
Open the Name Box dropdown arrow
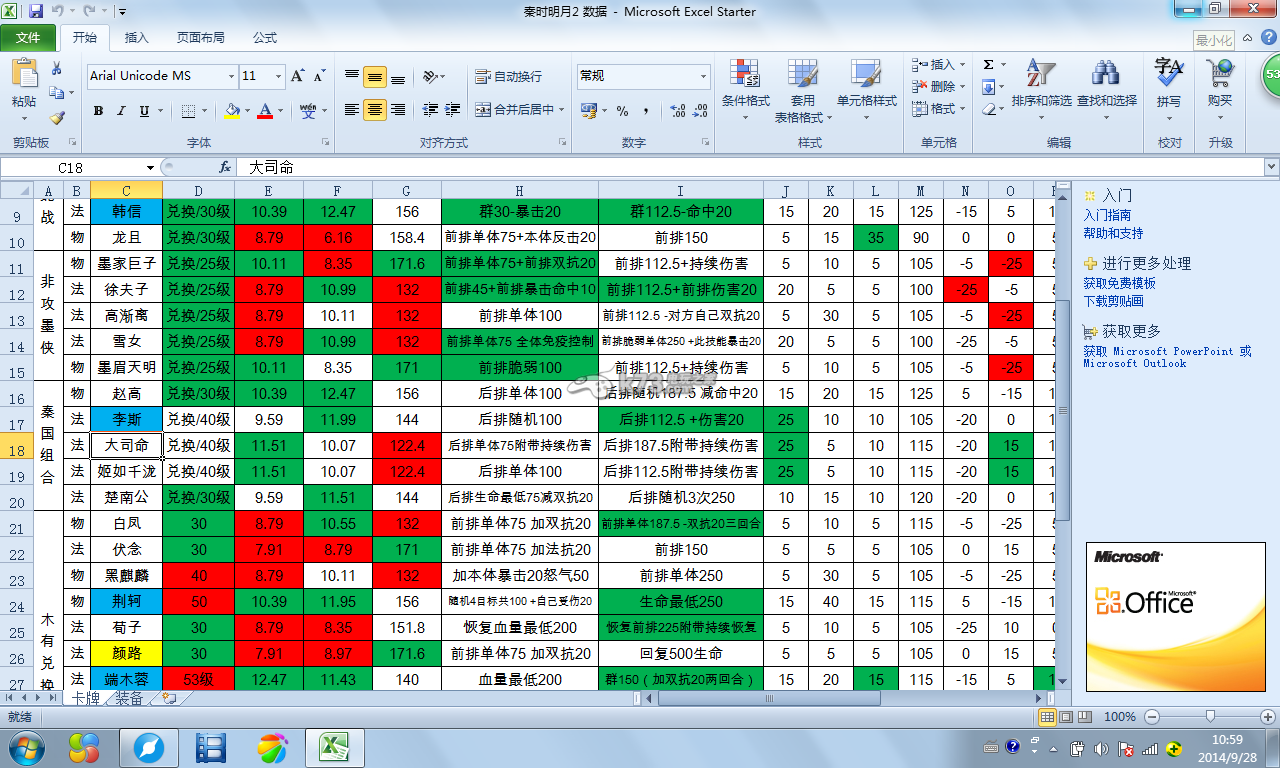tap(151, 168)
